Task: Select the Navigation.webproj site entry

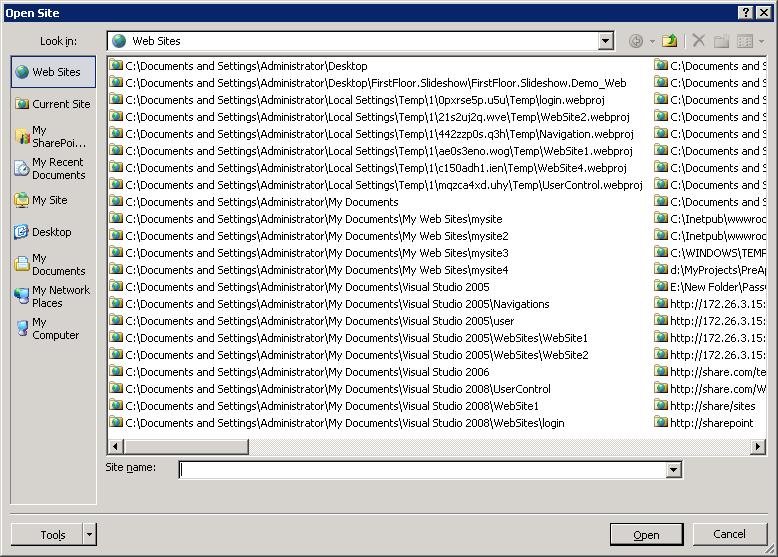Action: point(372,134)
